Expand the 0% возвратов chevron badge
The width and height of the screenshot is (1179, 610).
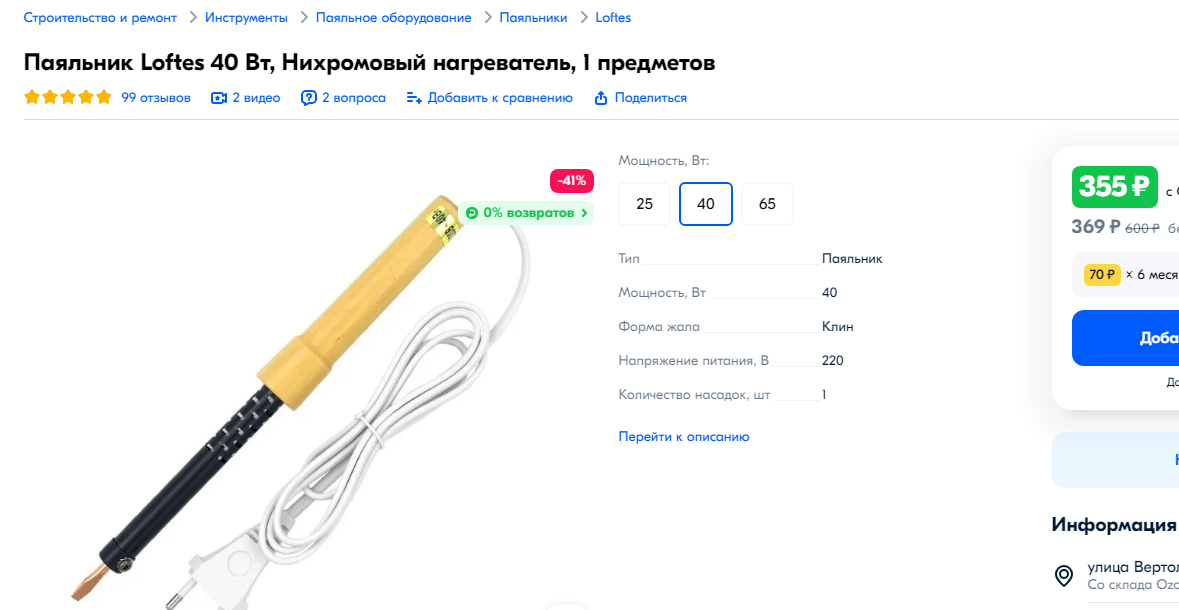526,213
